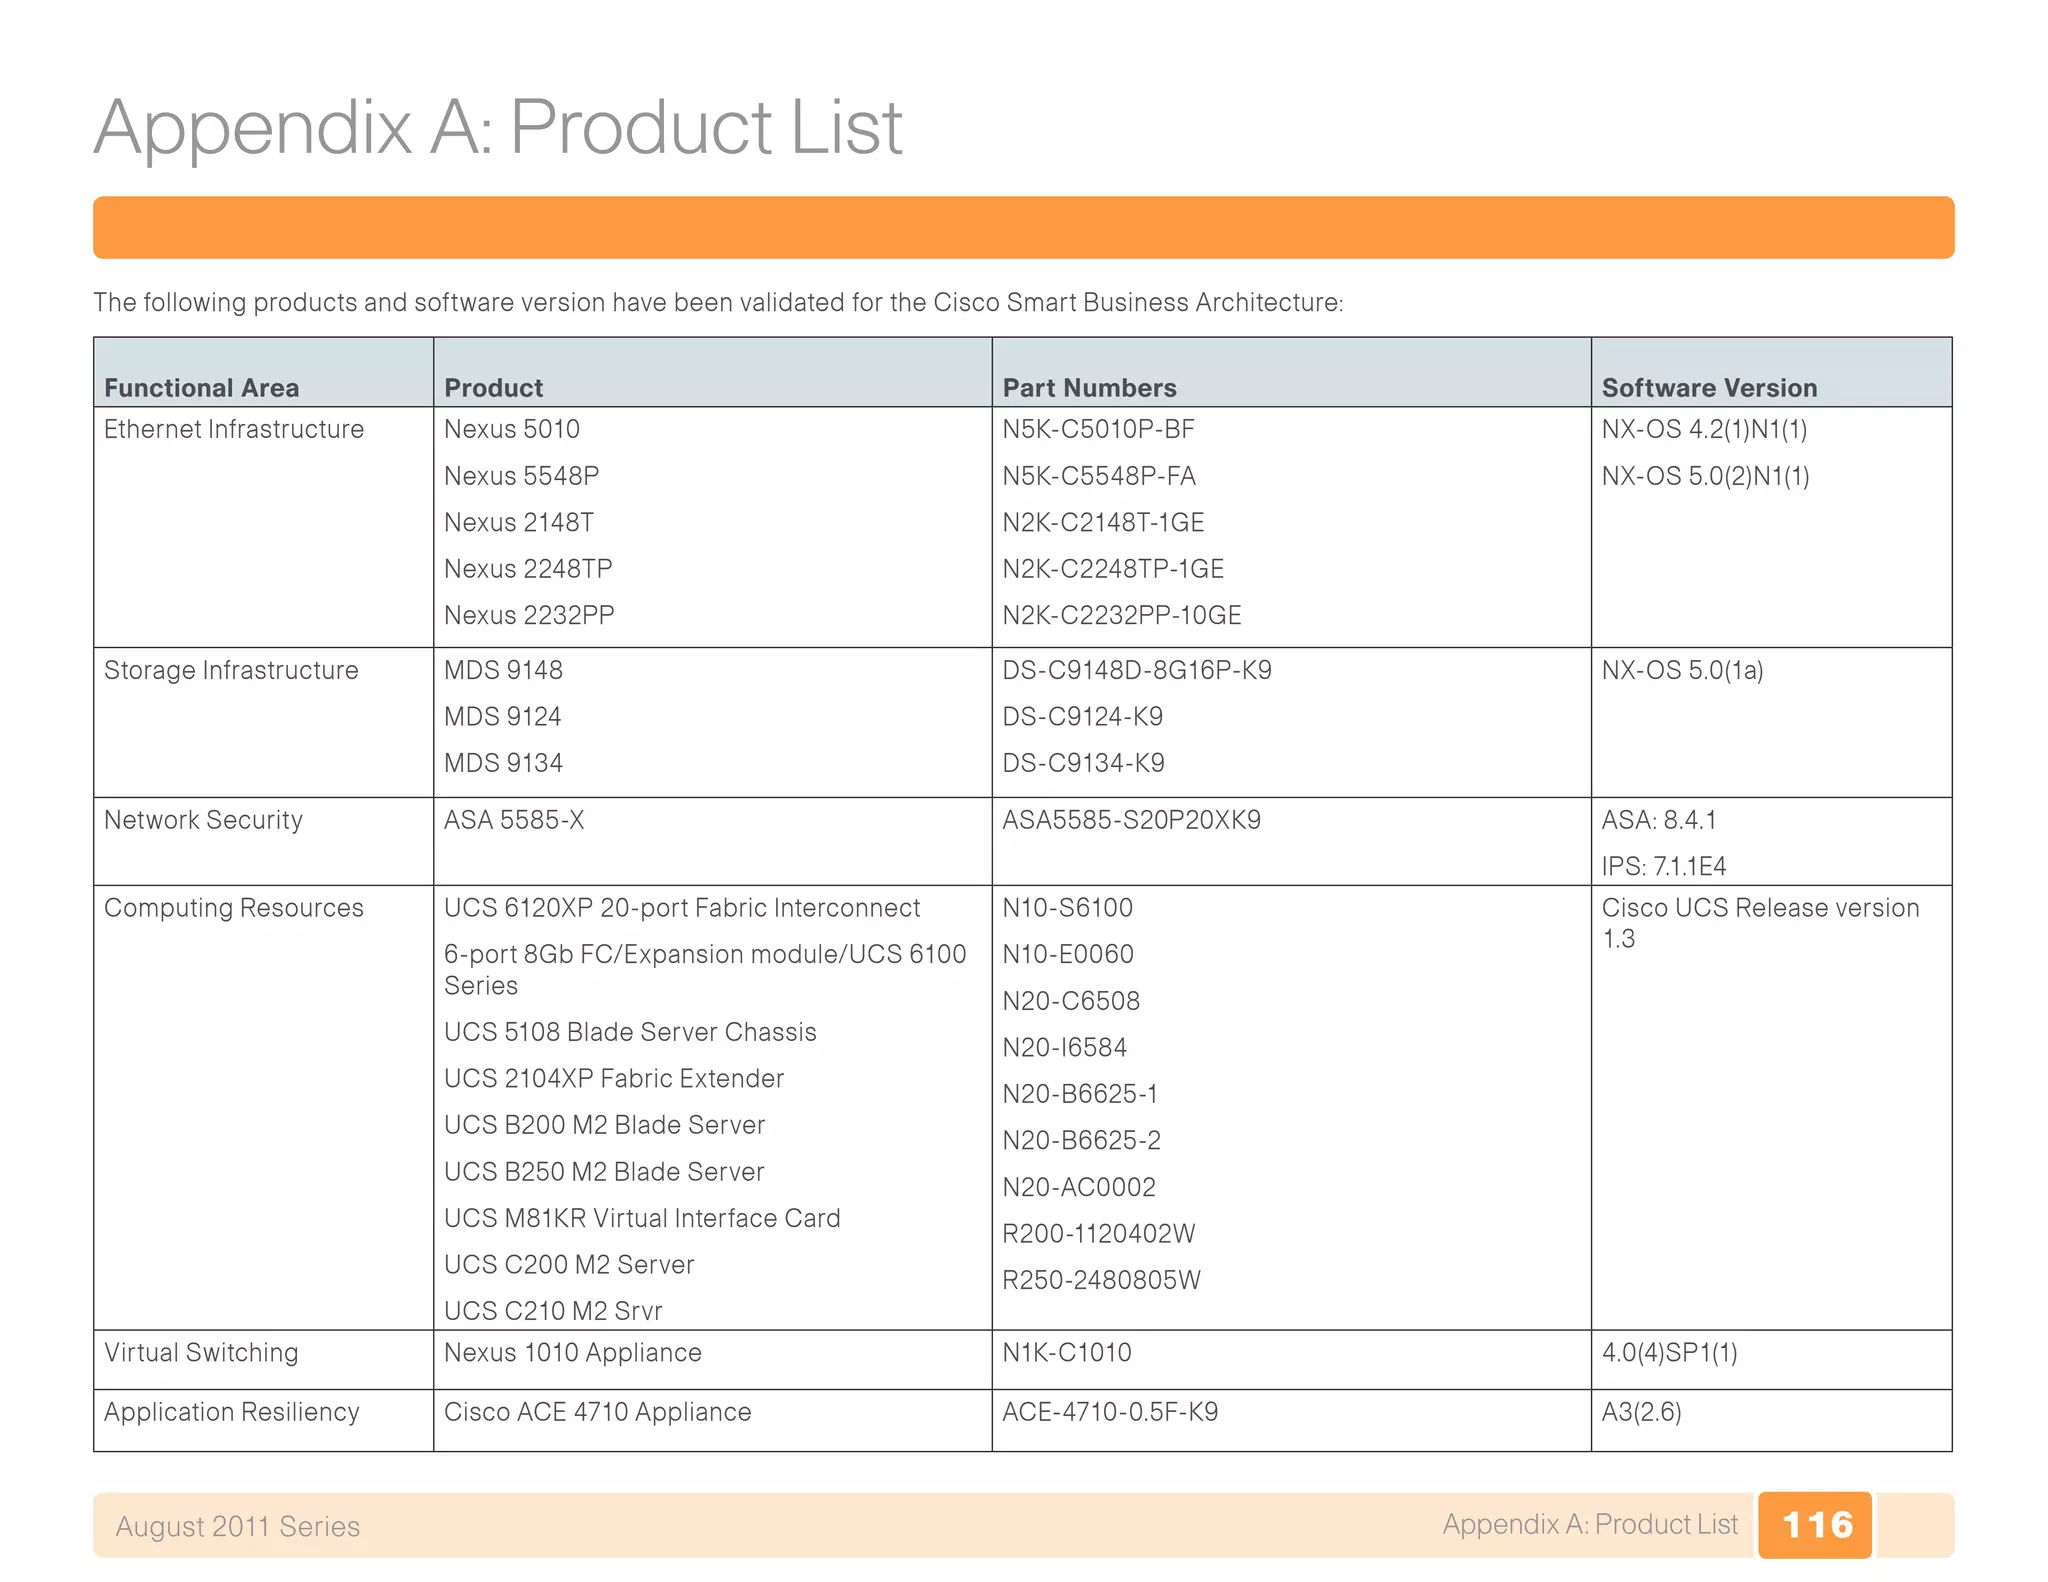Click the 'Nexus 5010' product entry
Viewport: 2048px width, 1582px height.
(x=512, y=429)
